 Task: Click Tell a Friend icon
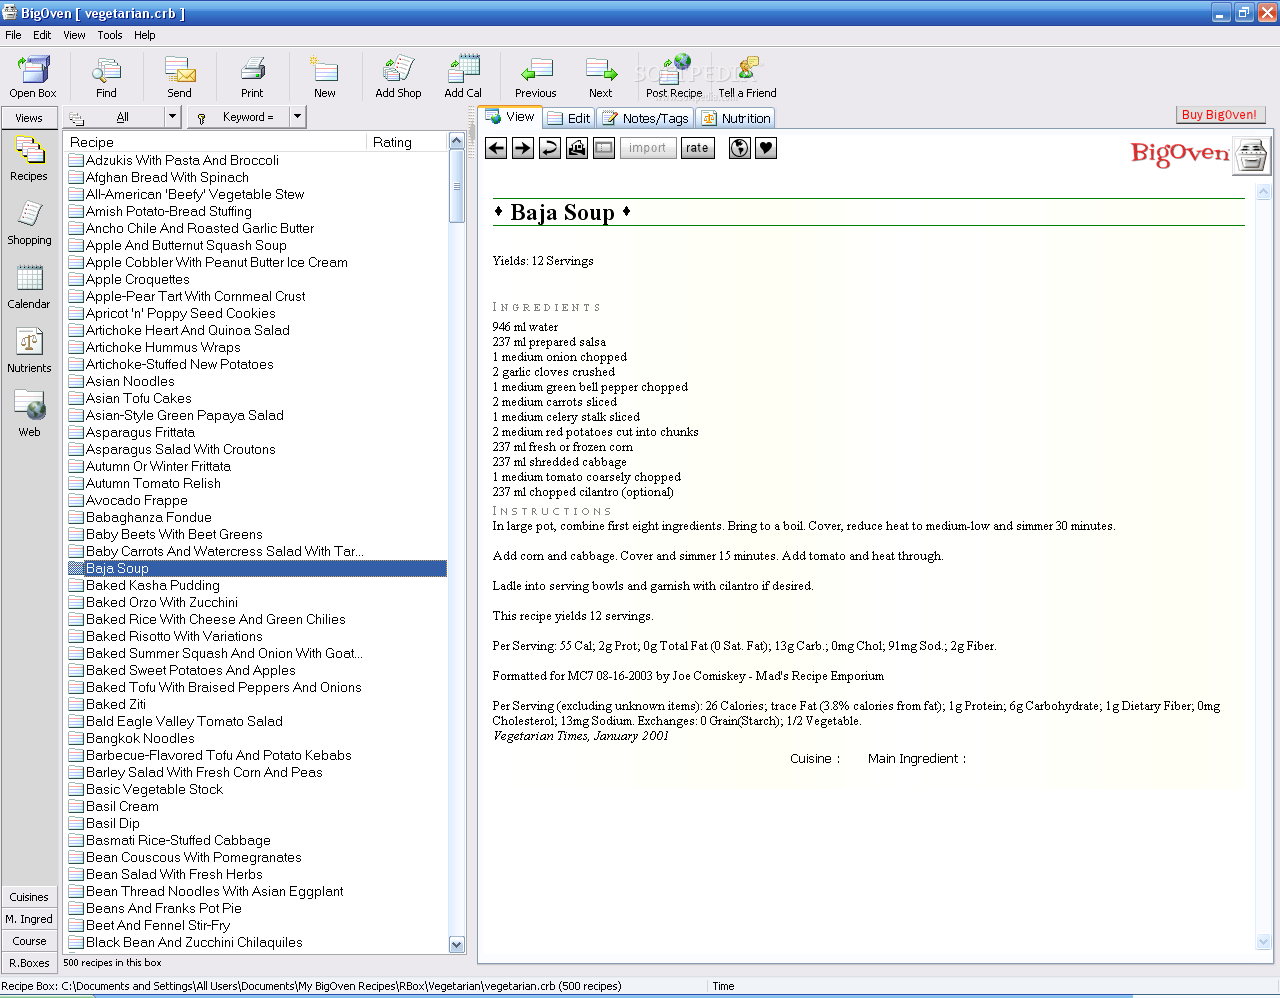[747, 76]
